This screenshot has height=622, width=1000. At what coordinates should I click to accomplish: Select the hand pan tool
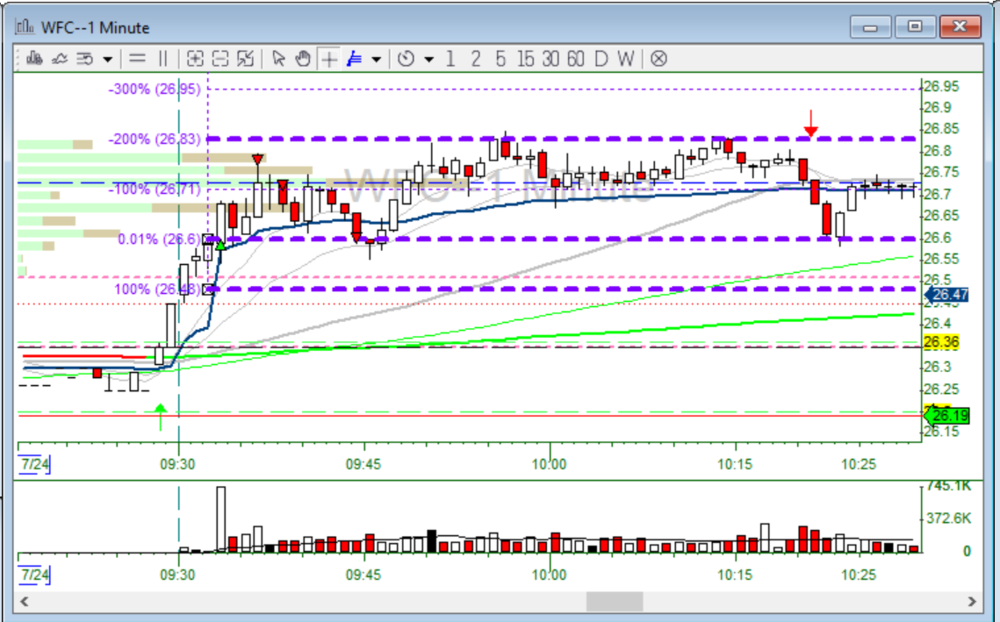(304, 58)
